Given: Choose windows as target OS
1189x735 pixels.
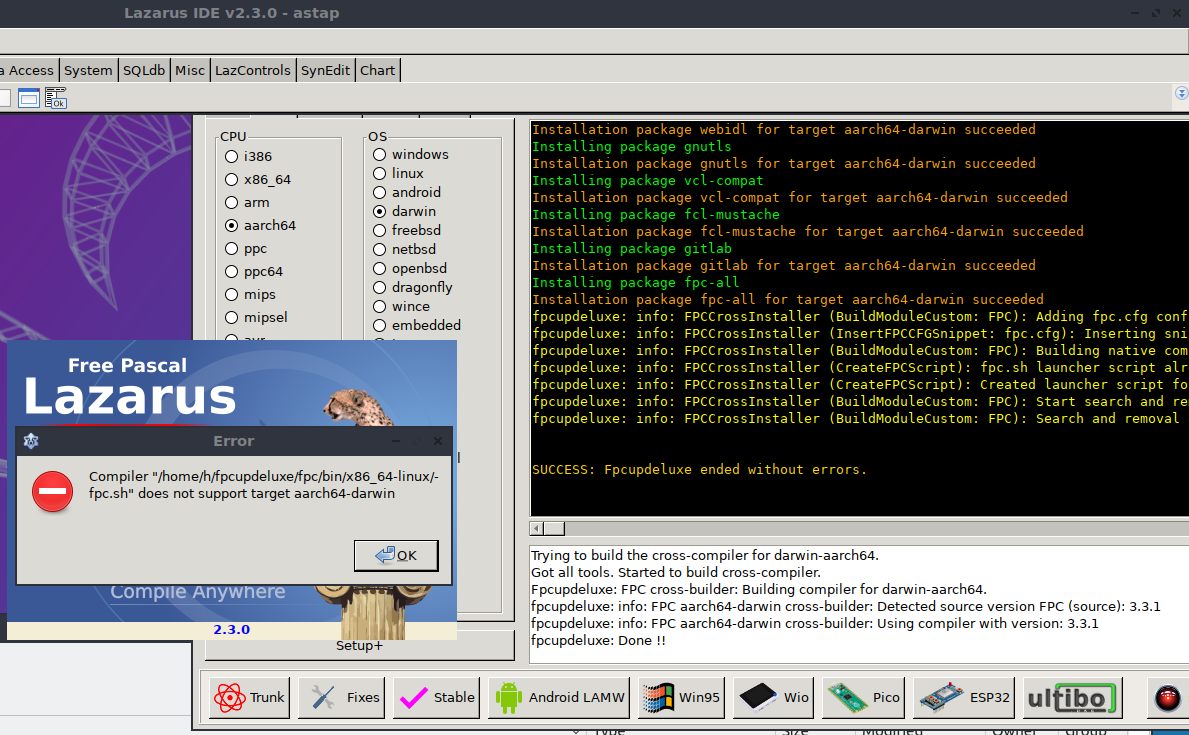Looking at the screenshot, I should click(379, 154).
